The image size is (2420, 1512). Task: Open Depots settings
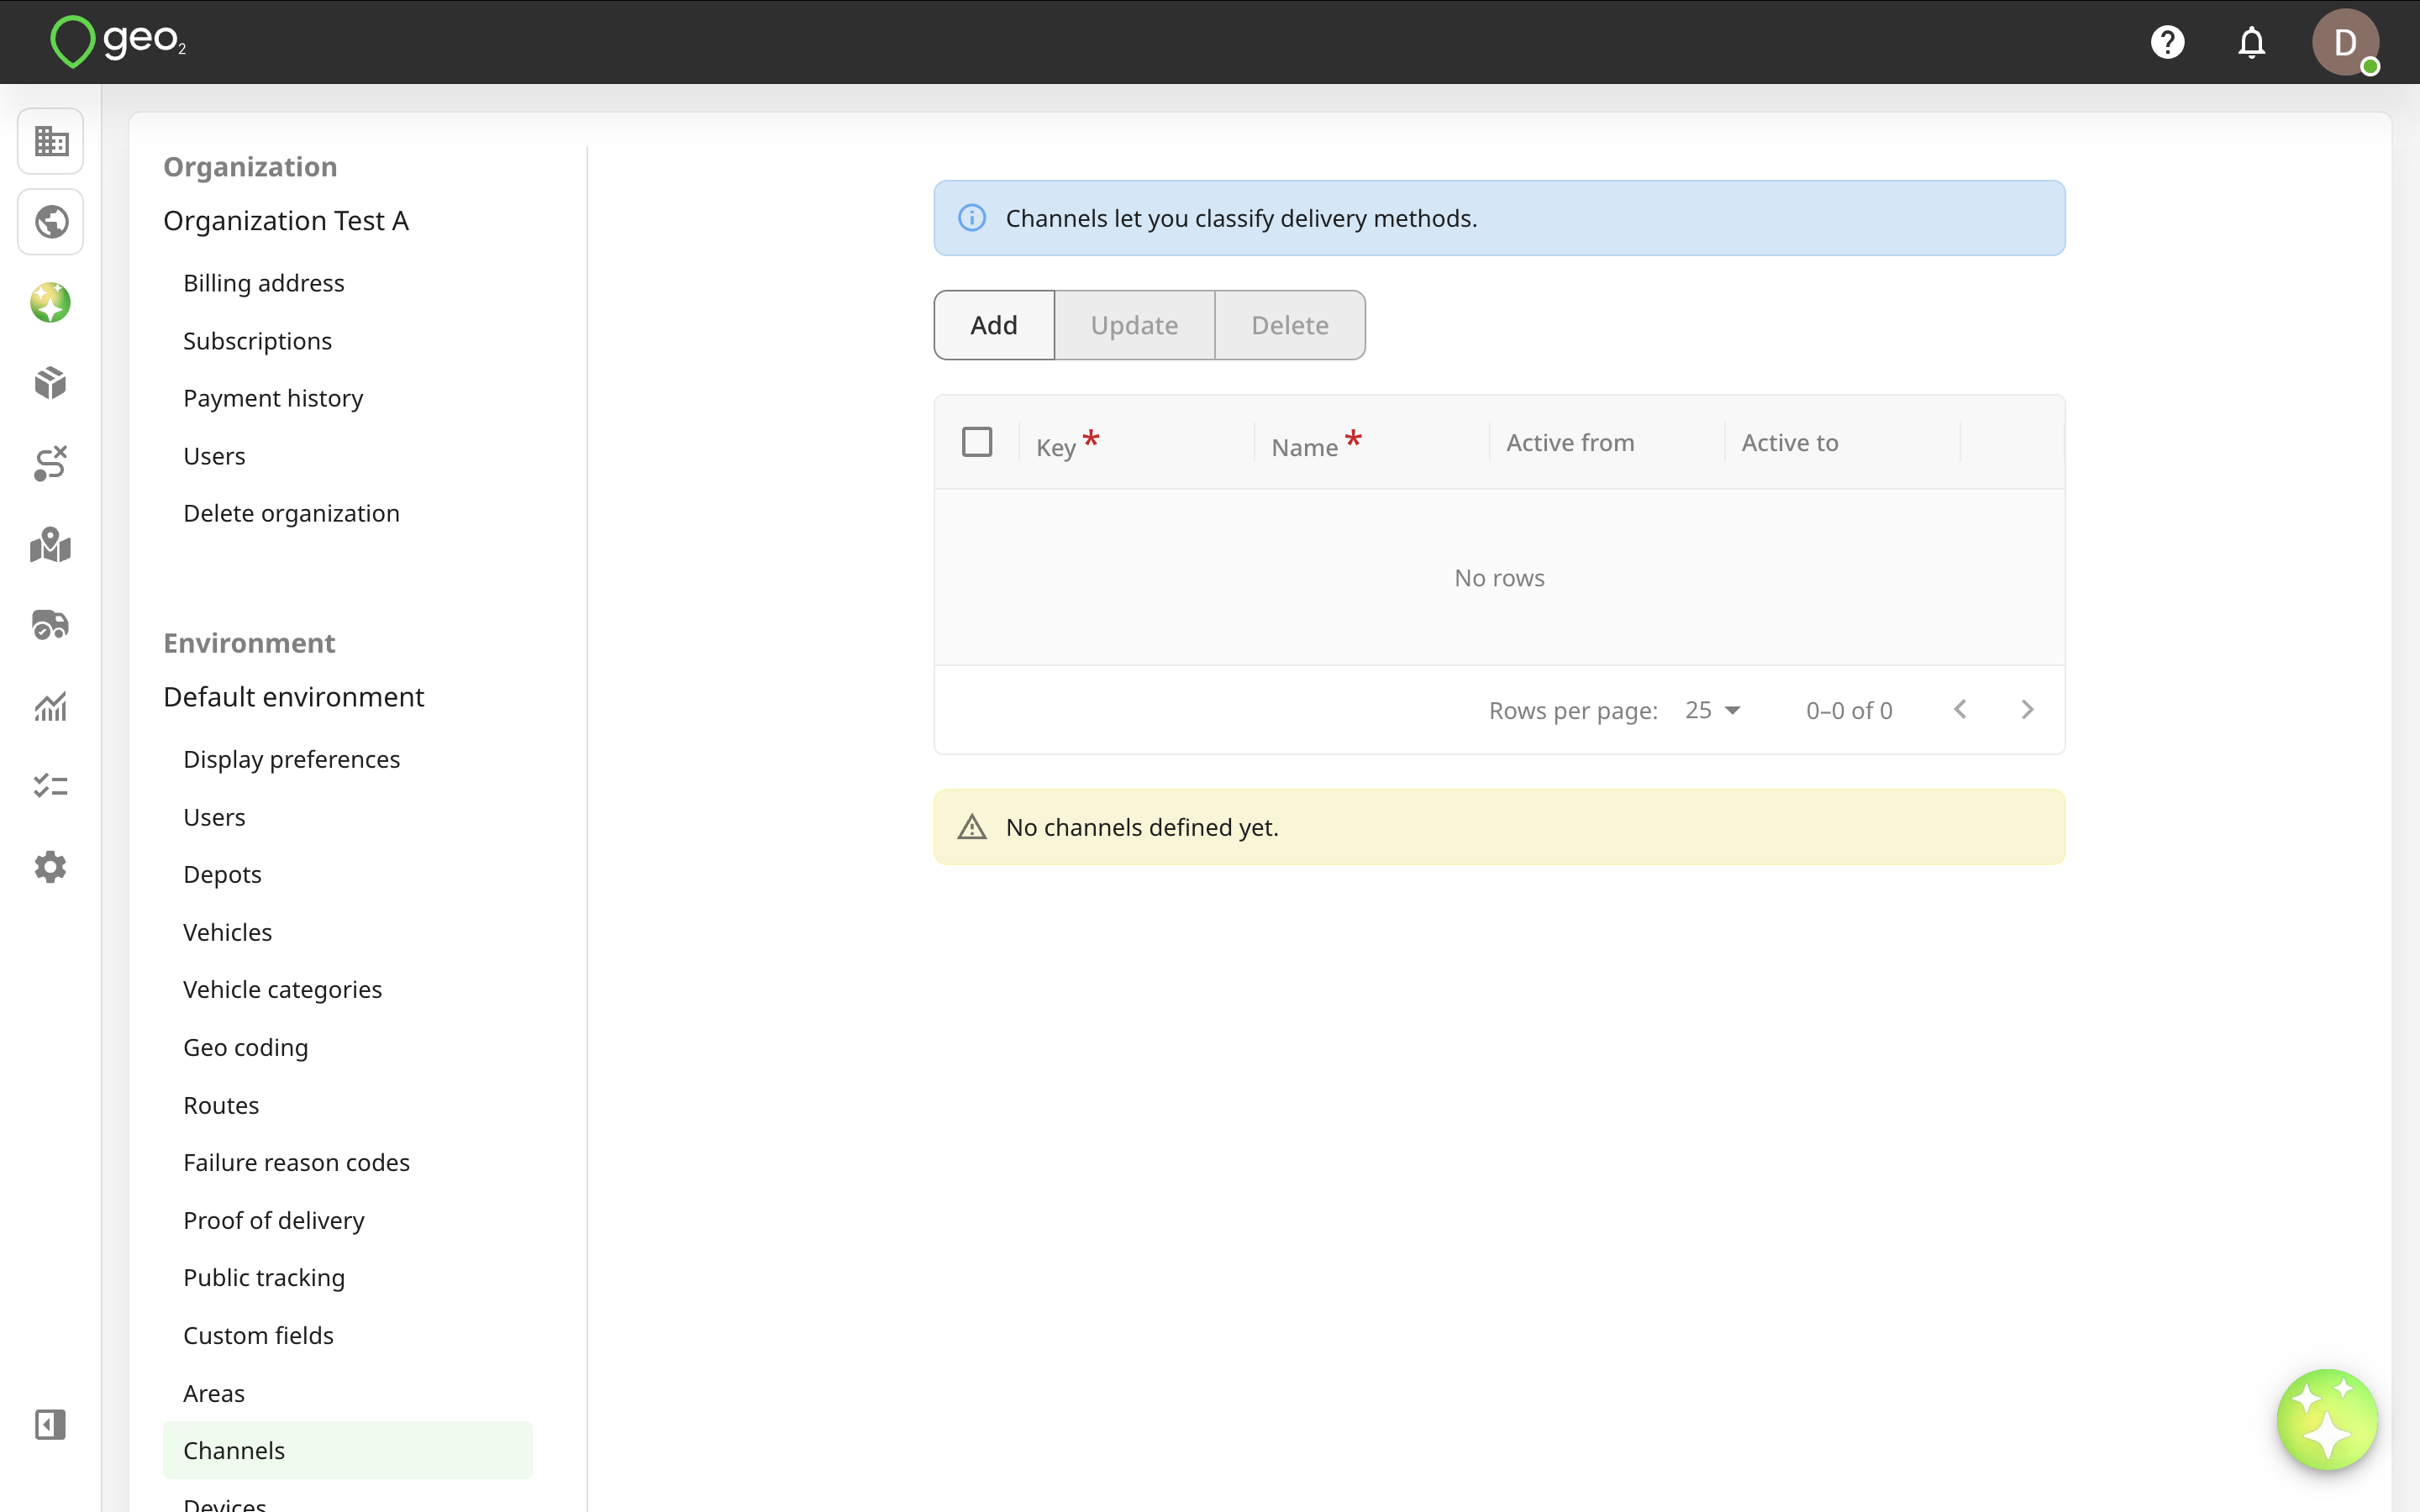point(222,874)
